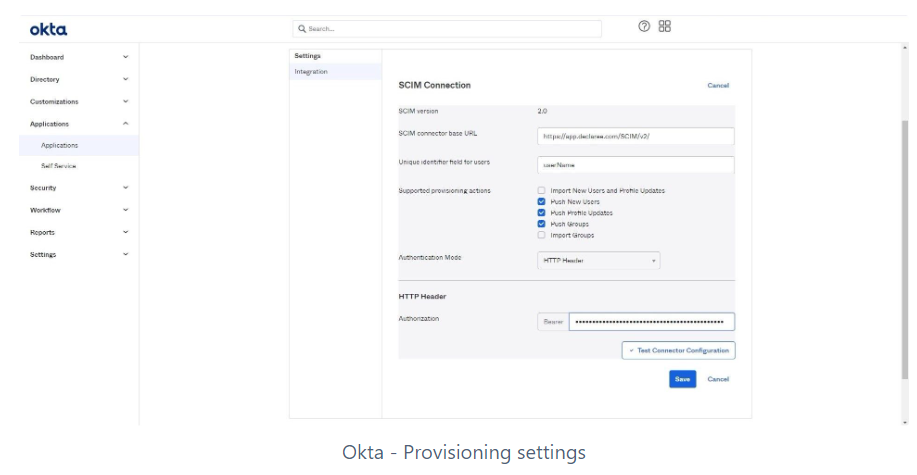Open Self Service in sidebar

click(58, 166)
